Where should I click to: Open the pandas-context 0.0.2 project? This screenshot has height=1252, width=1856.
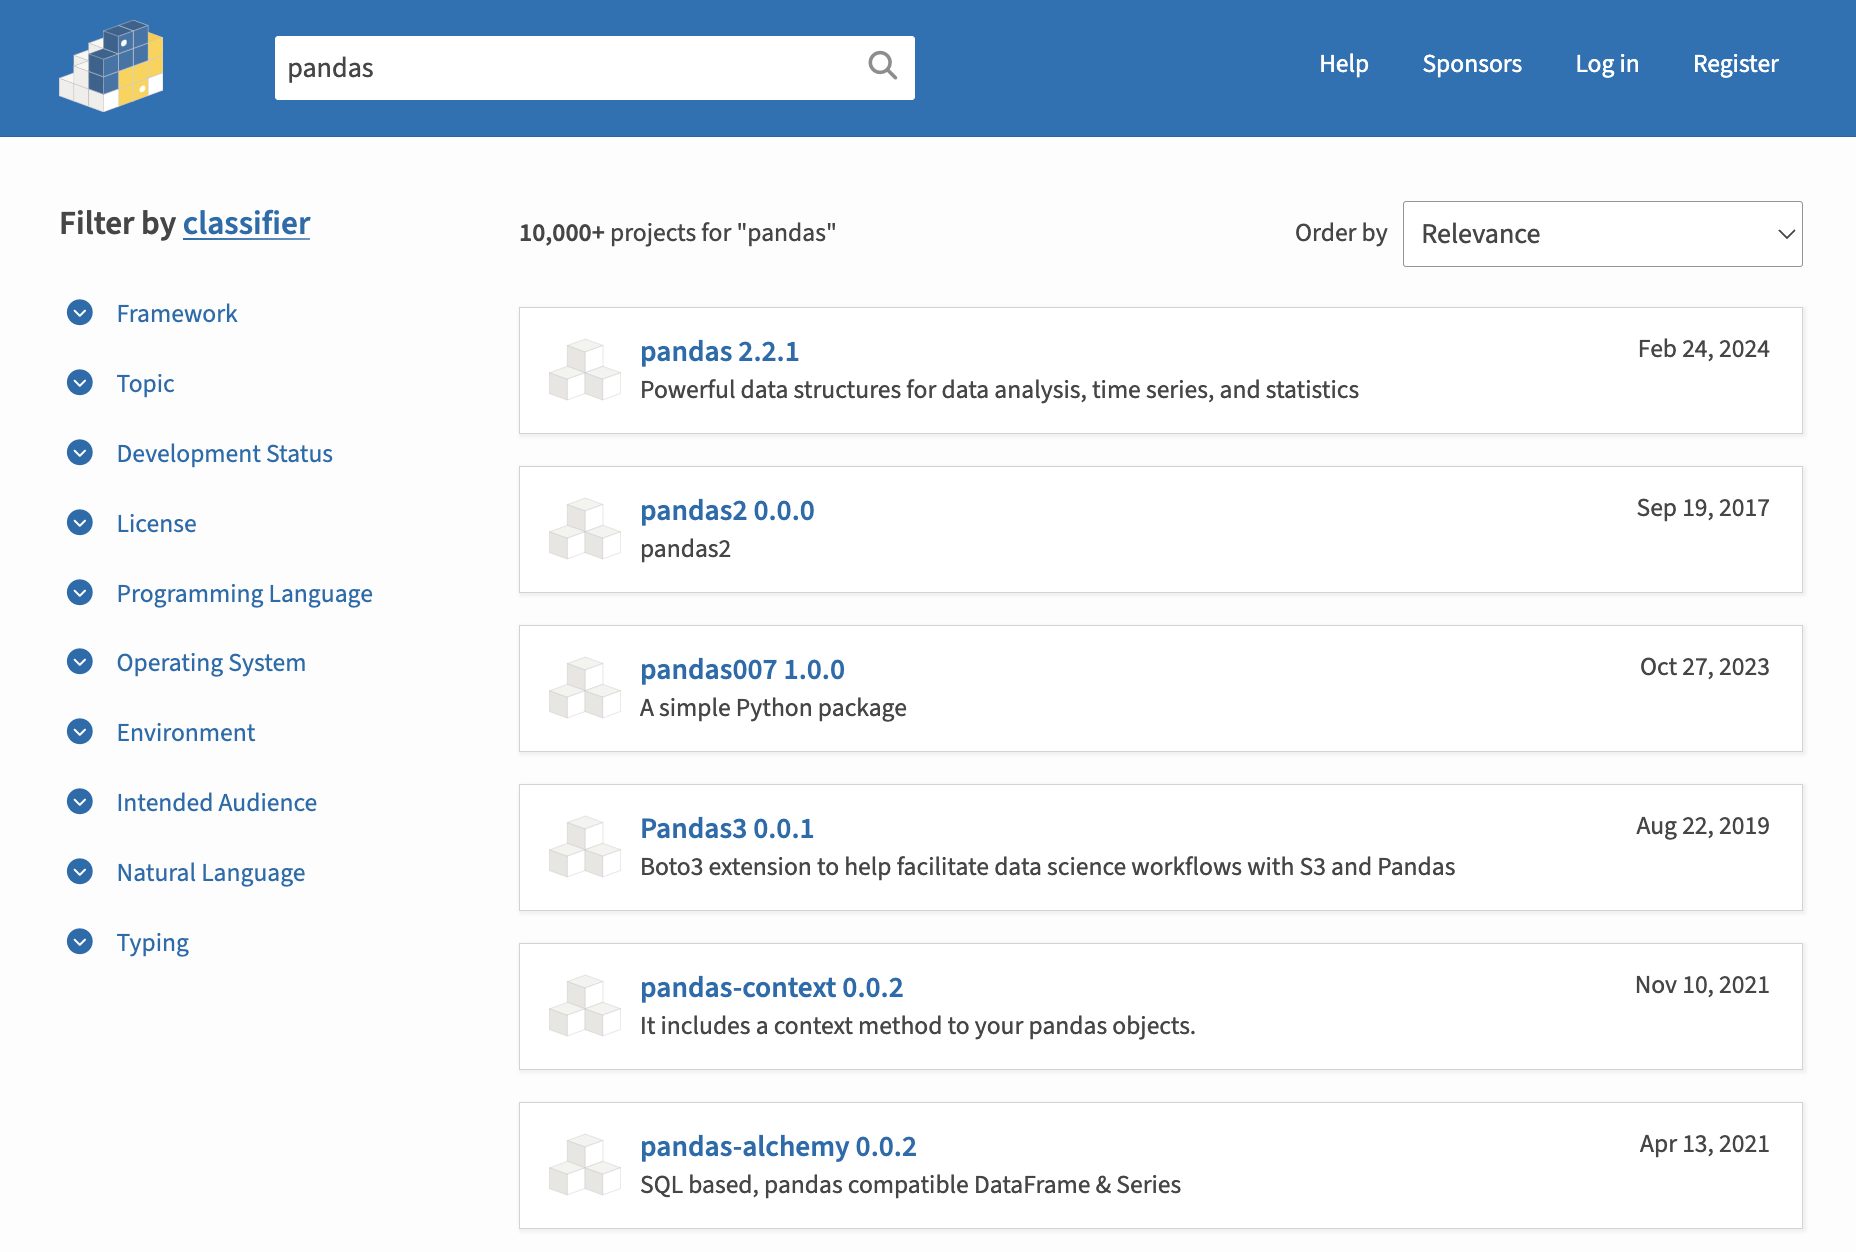pos(771,988)
